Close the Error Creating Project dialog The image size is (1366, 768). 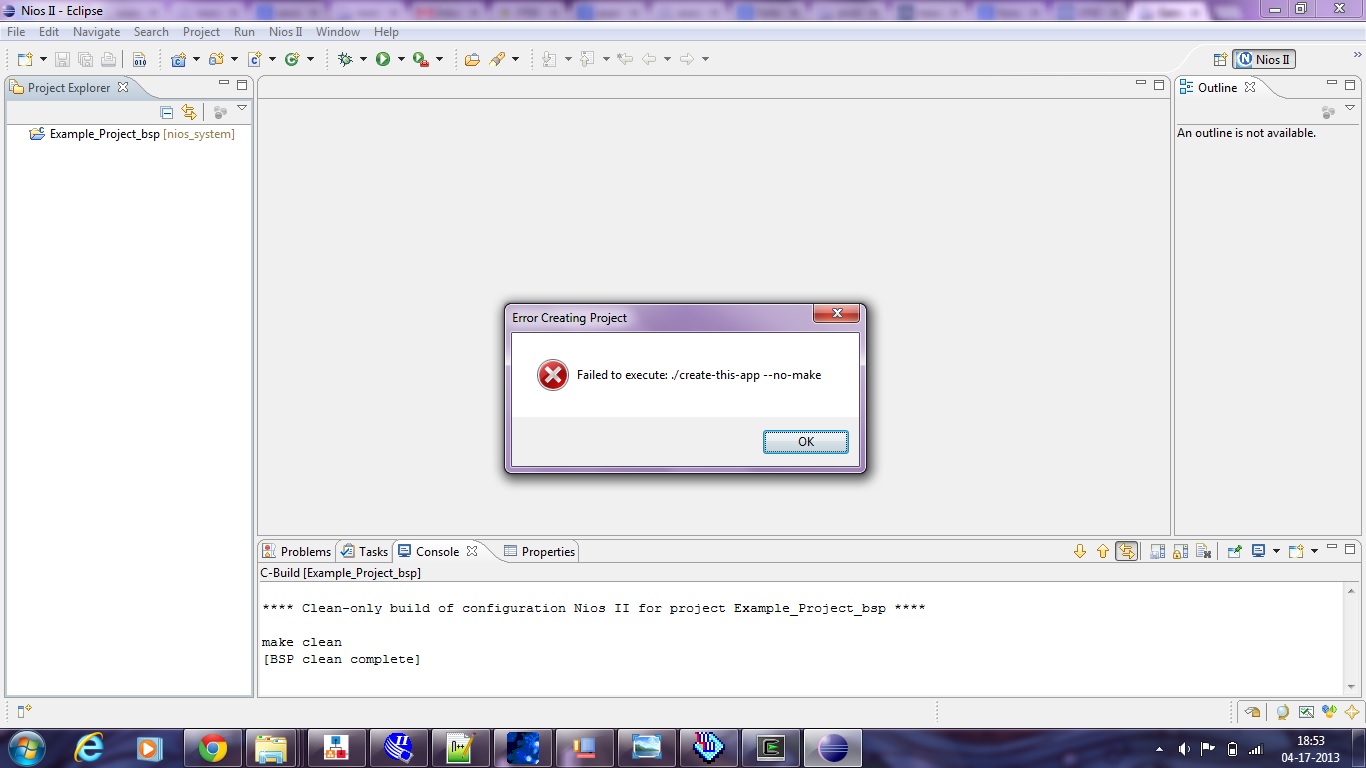(x=836, y=314)
